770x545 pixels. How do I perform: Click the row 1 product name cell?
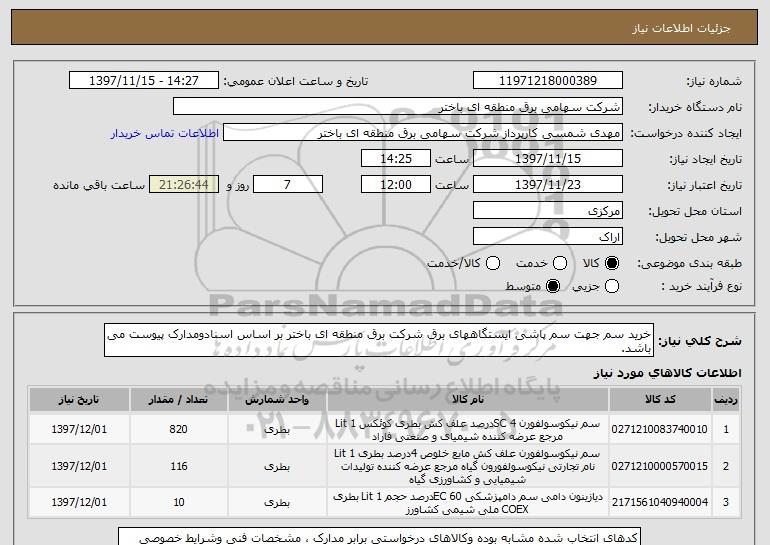468,430
